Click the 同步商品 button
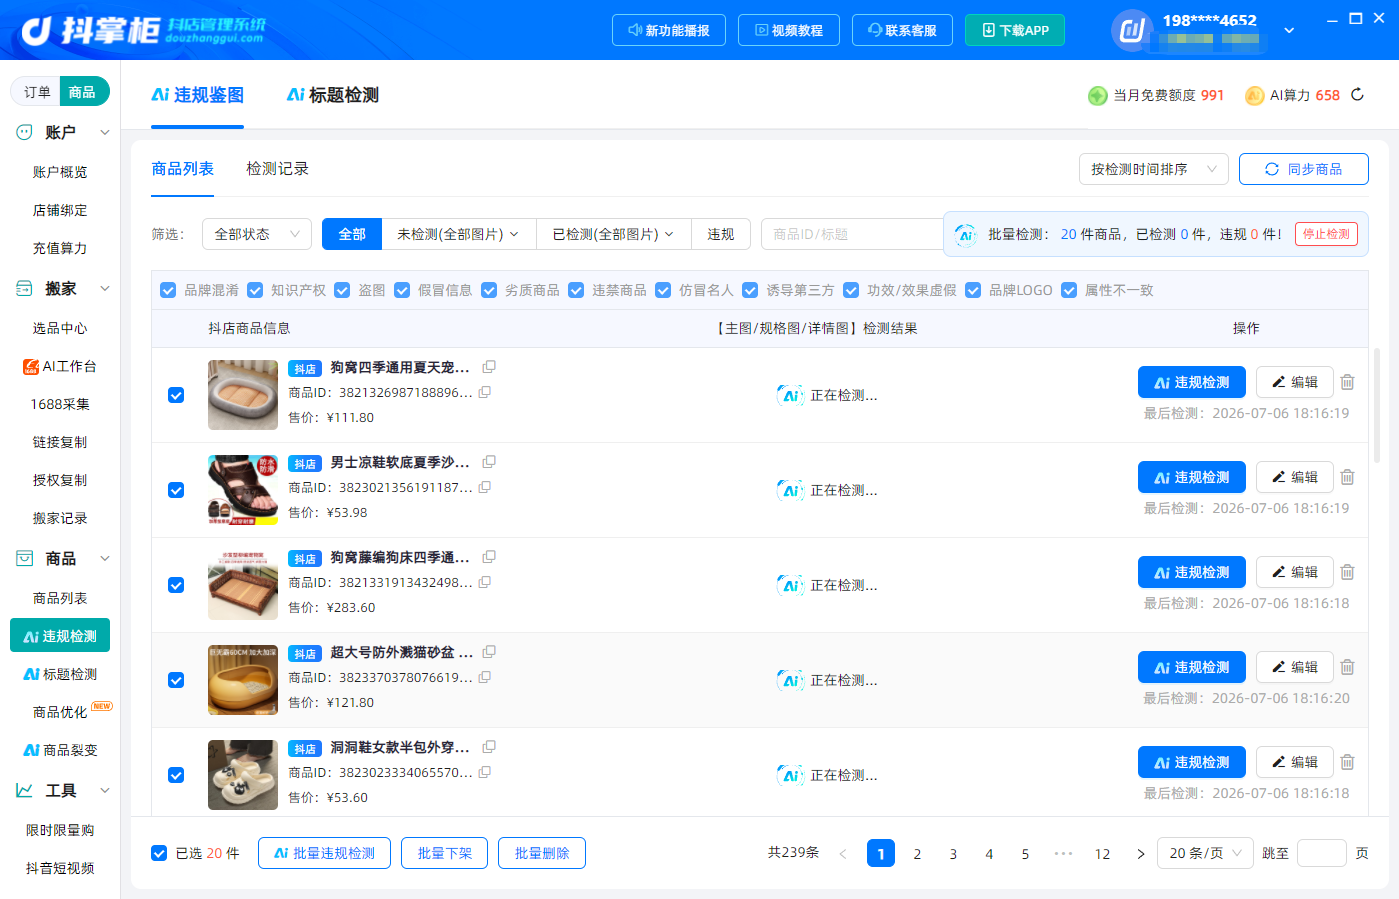Viewport: 1399px width, 899px height. coord(1304,169)
